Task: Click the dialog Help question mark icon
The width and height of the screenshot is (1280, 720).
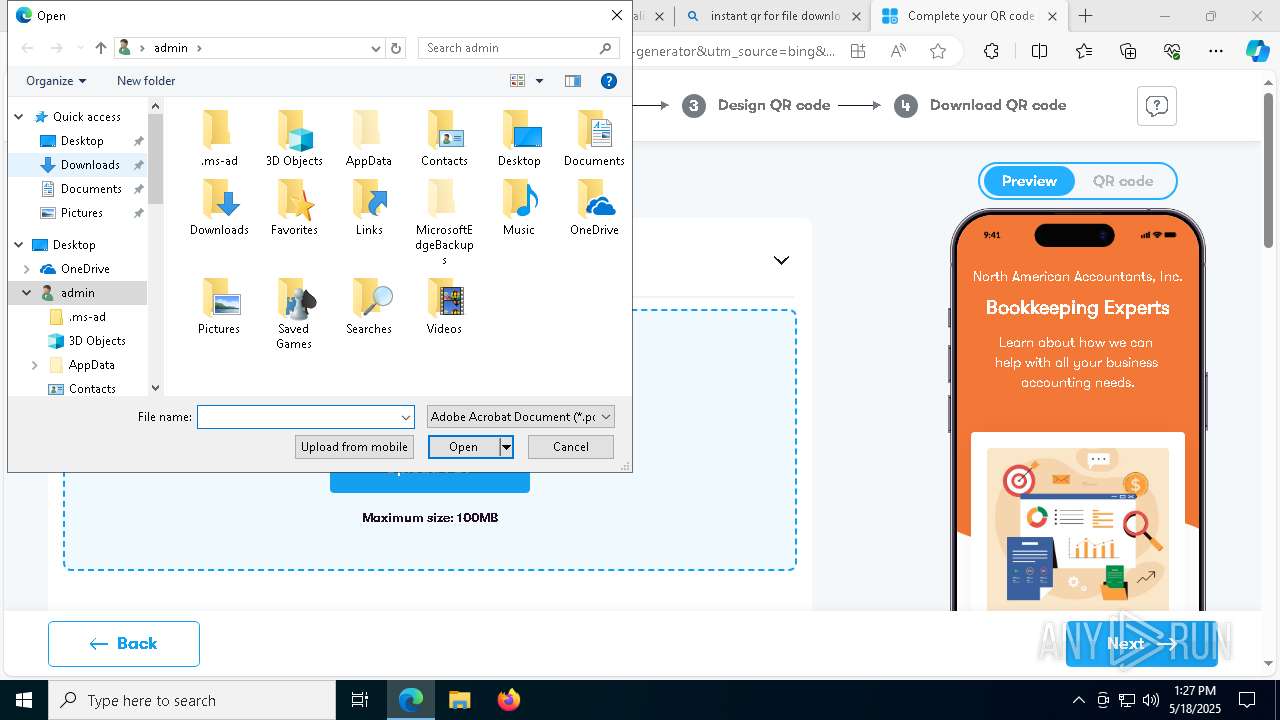Action: [x=608, y=81]
